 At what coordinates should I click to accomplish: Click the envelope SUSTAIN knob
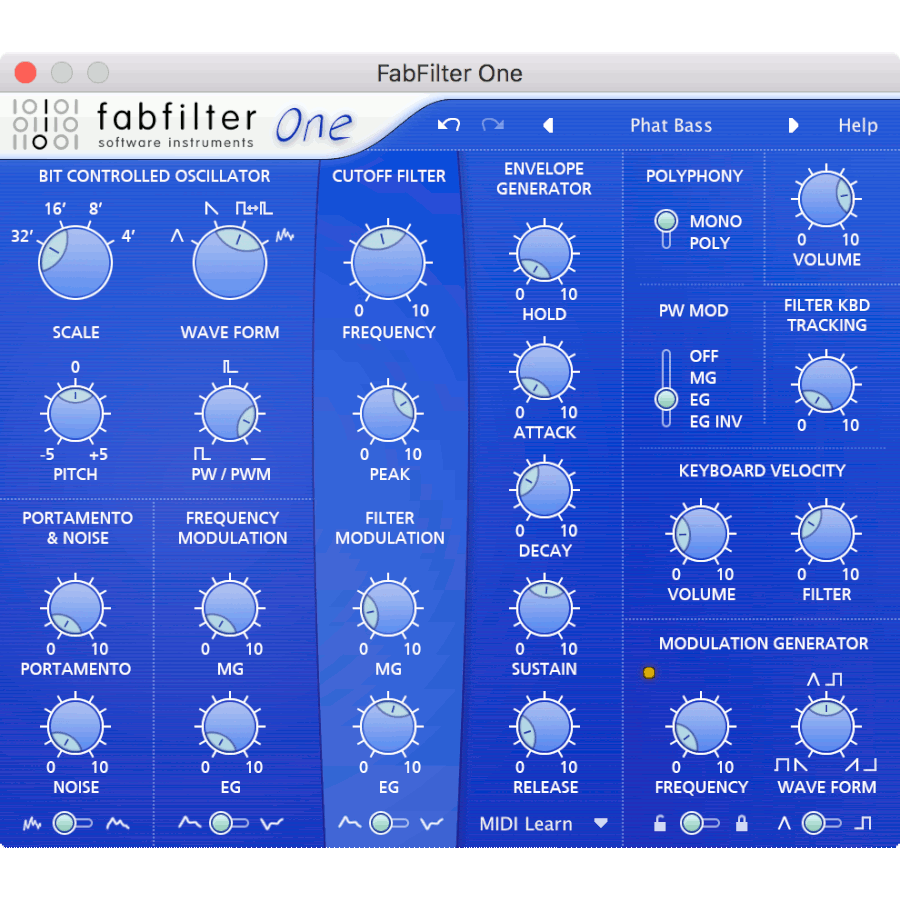[x=545, y=608]
